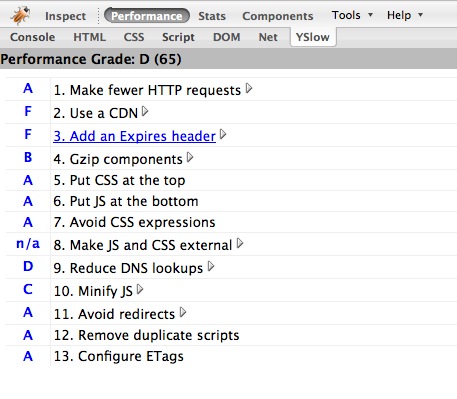Click rule 12. Remove duplicate scripts
The width and height of the screenshot is (457, 399).
tap(146, 335)
